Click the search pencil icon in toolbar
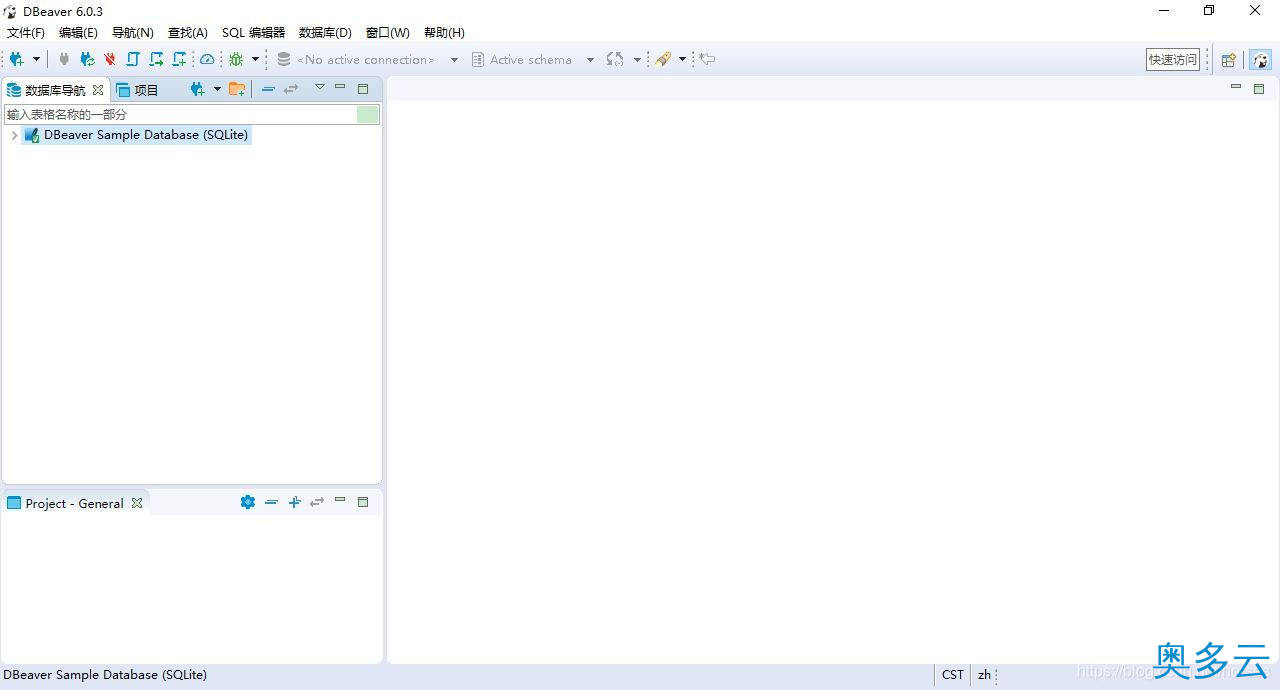The height and width of the screenshot is (690, 1280). (x=663, y=59)
